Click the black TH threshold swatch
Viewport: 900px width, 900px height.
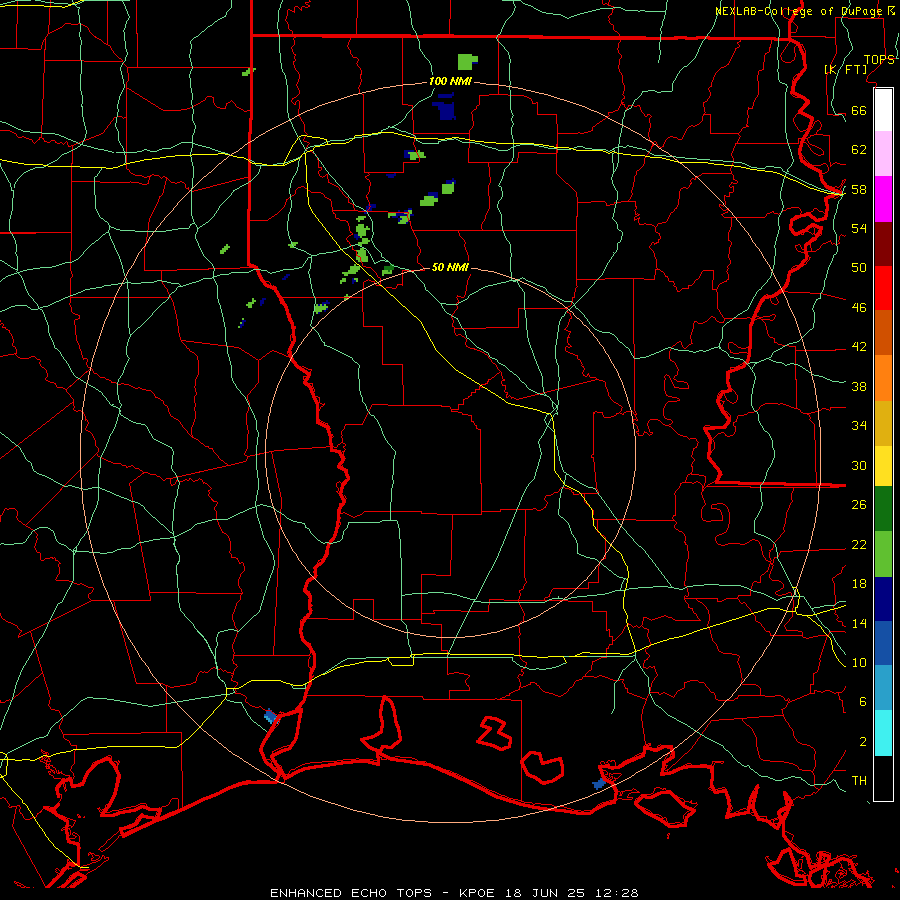pyautogui.click(x=883, y=778)
